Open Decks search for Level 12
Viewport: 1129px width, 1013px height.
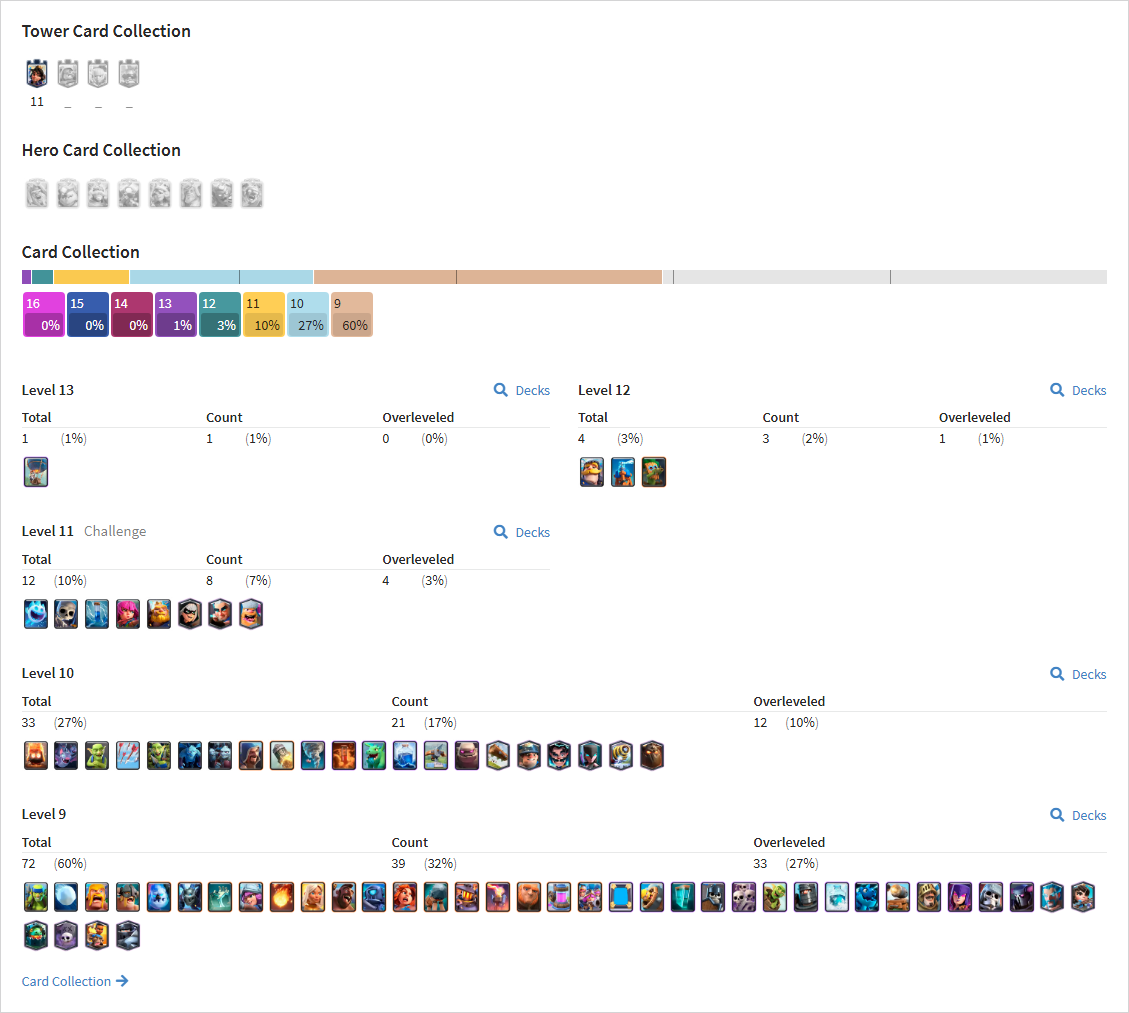(x=1078, y=390)
